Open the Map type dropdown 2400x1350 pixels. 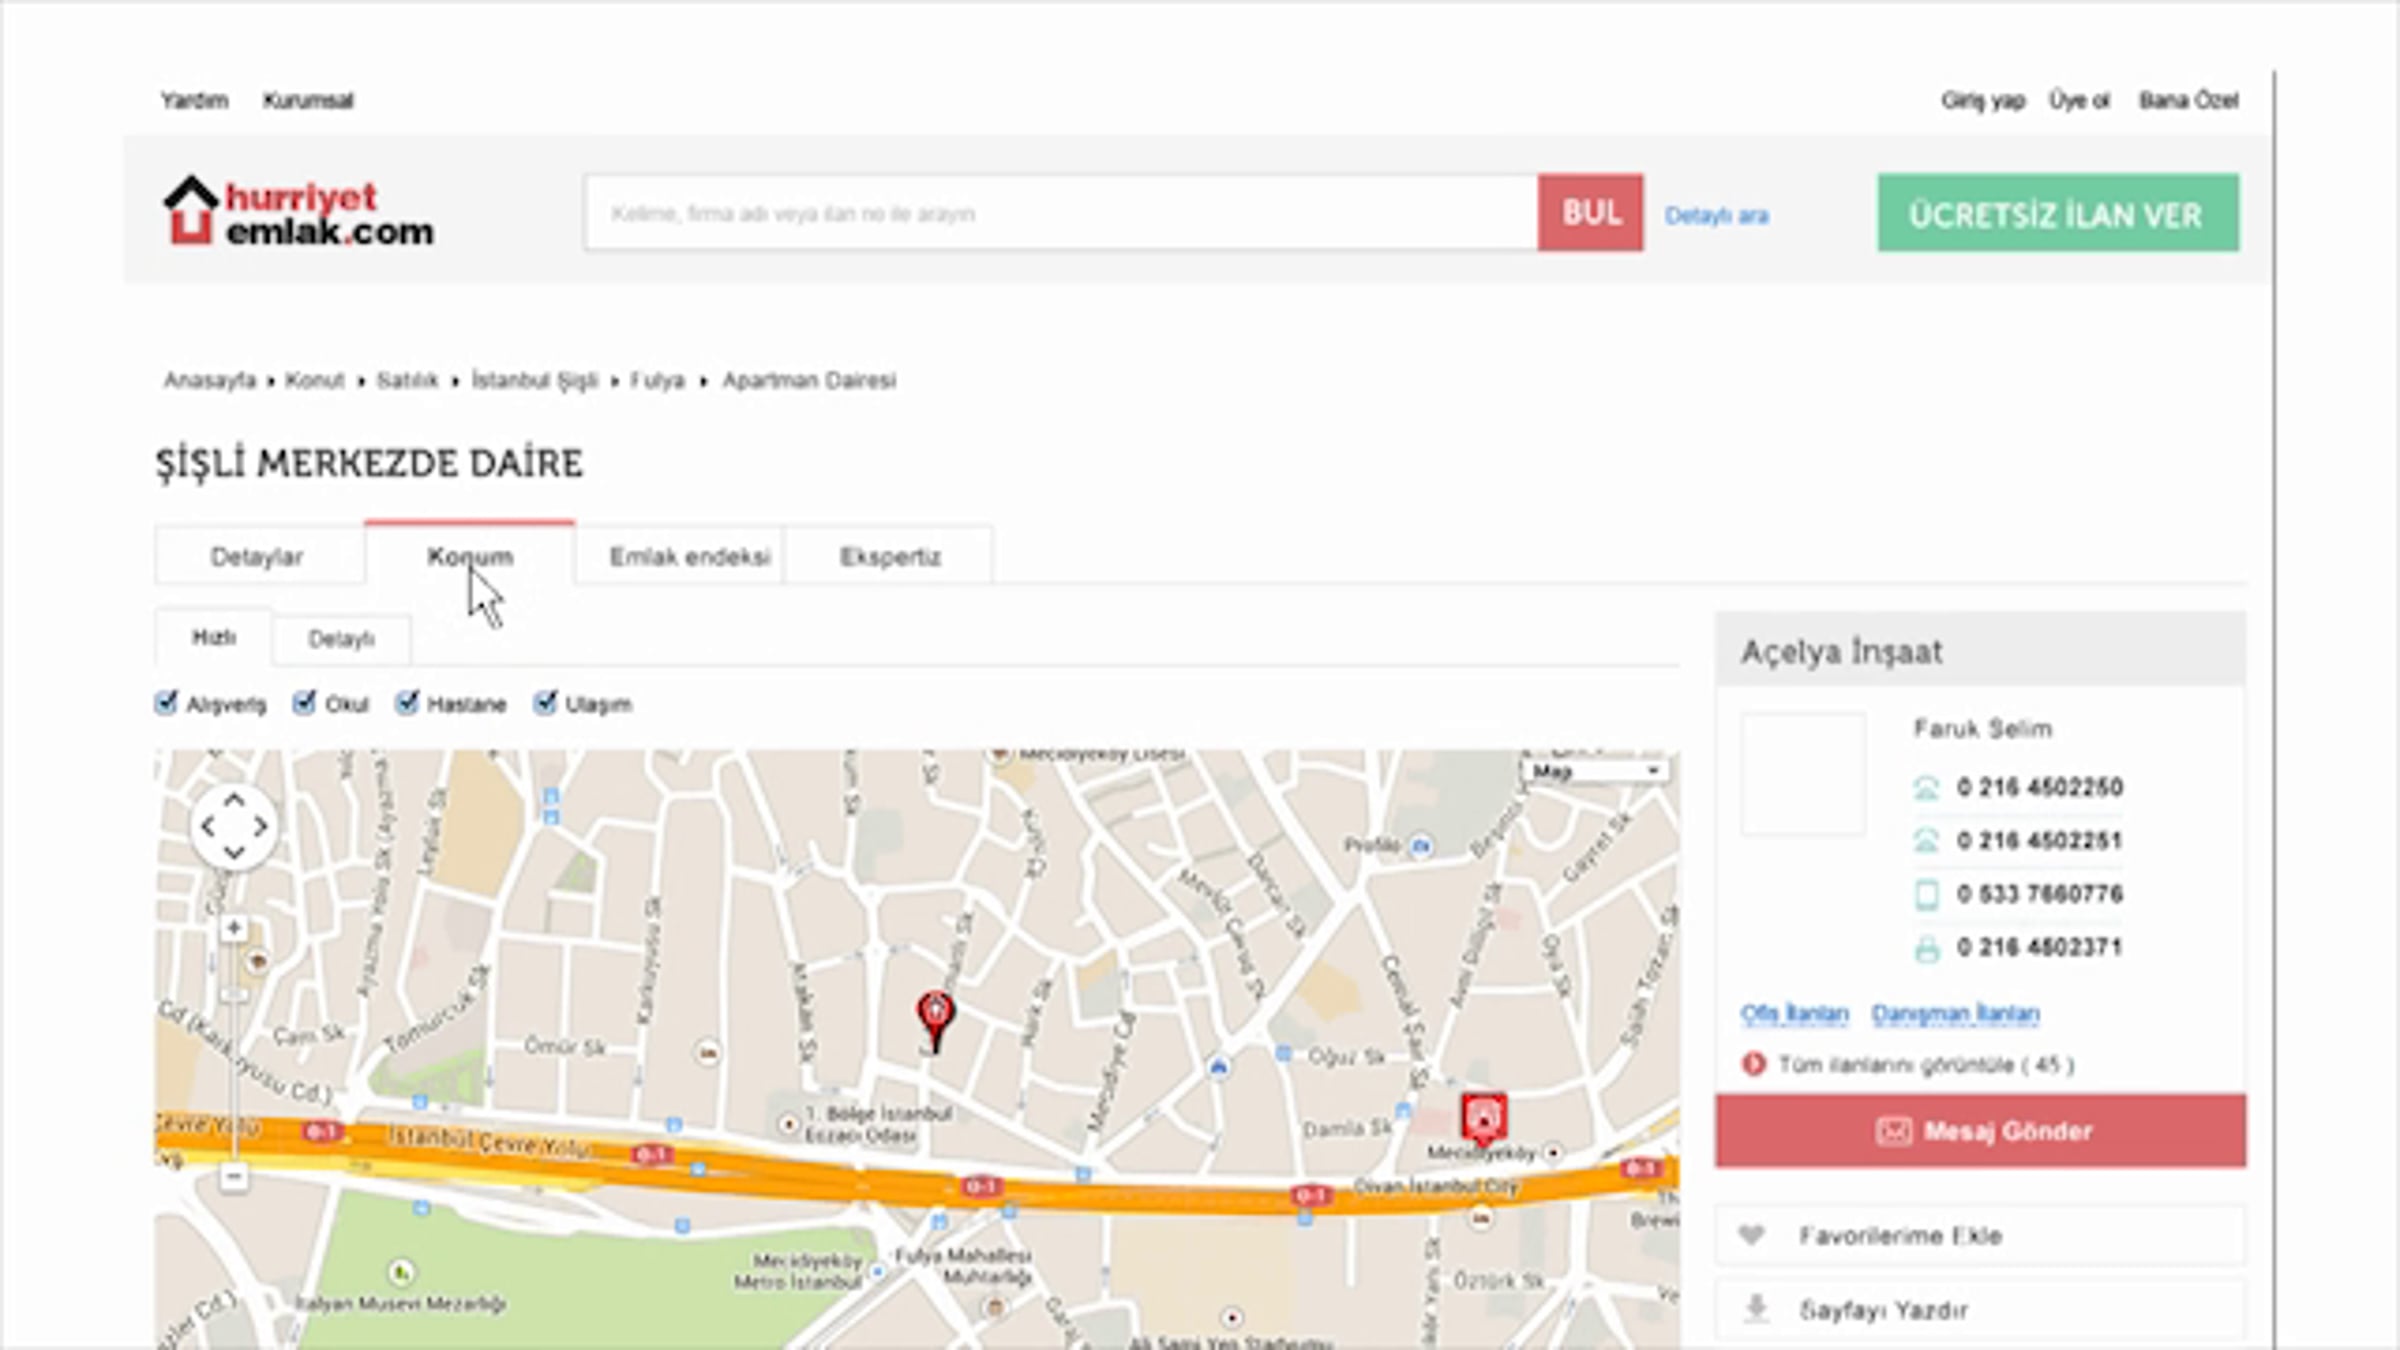1596,771
